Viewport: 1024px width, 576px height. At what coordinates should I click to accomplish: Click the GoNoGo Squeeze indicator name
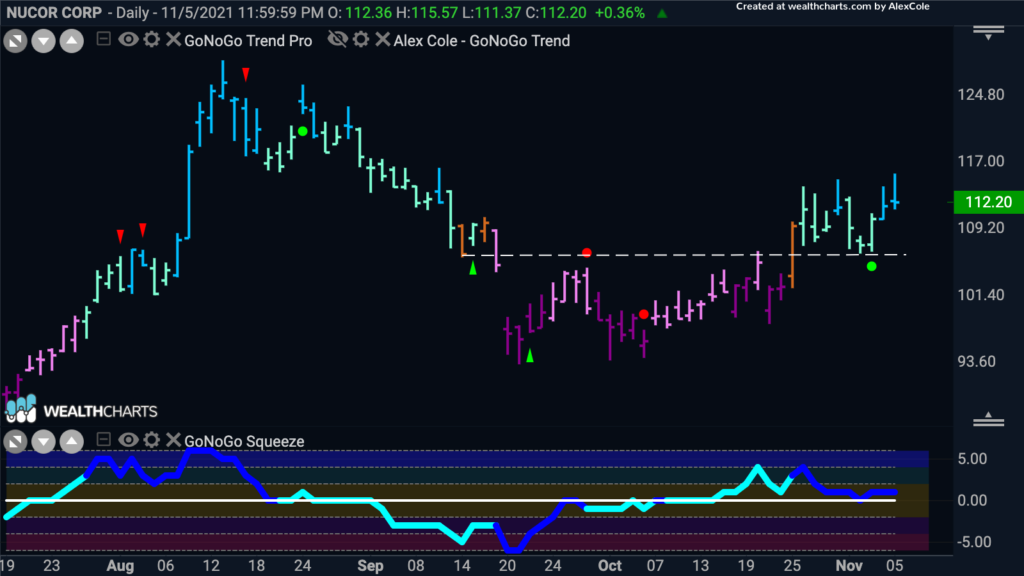coord(244,441)
